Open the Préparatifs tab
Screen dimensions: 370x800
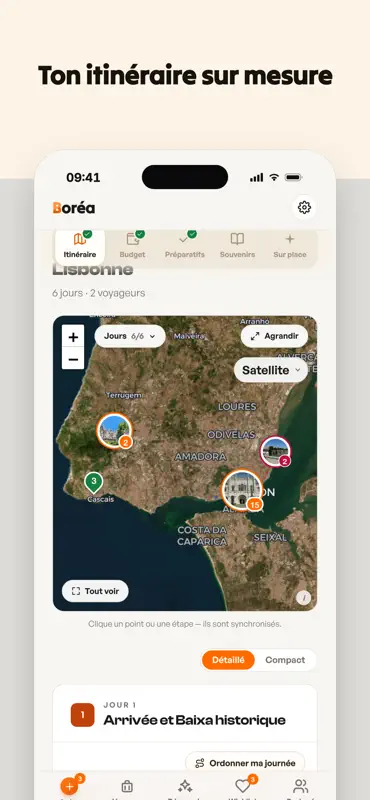point(185,246)
